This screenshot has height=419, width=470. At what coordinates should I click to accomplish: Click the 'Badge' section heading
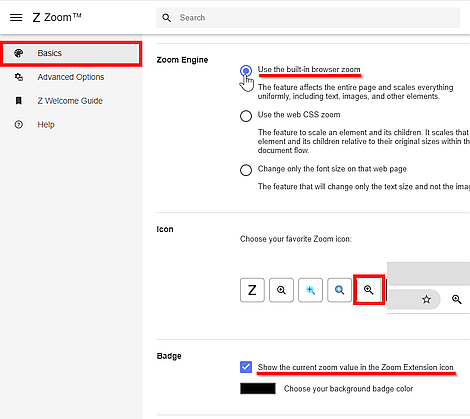point(169,356)
